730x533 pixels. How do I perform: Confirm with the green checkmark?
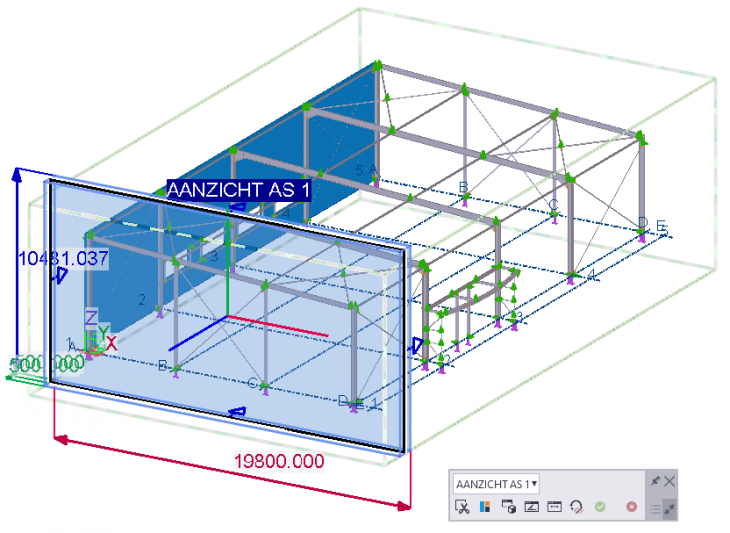coord(599,507)
